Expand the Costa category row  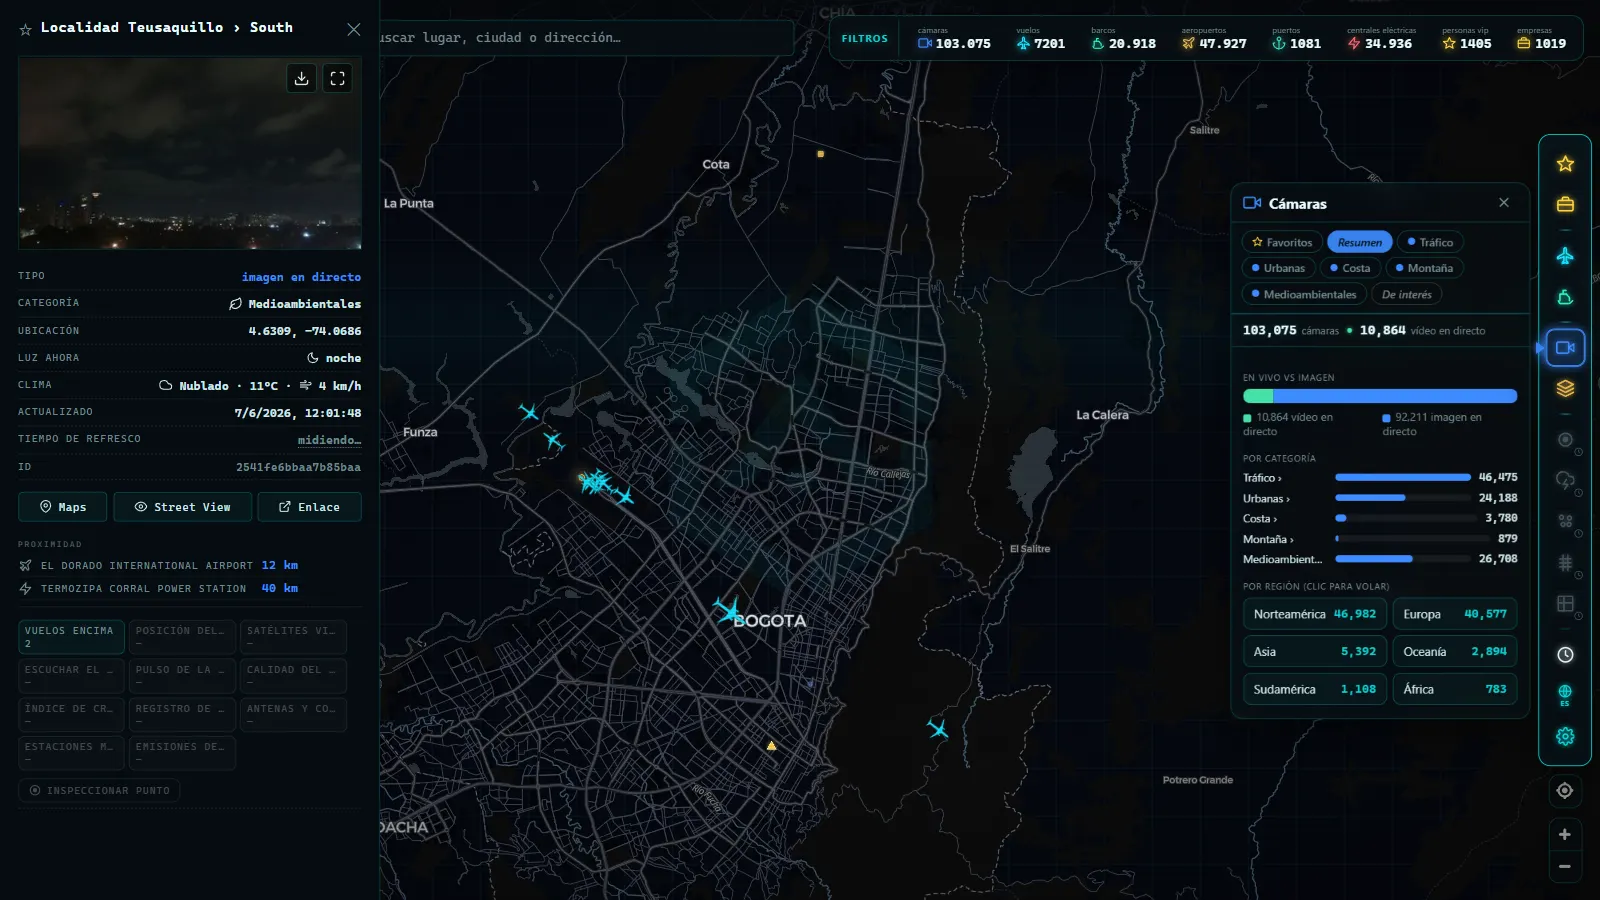(x=1380, y=518)
